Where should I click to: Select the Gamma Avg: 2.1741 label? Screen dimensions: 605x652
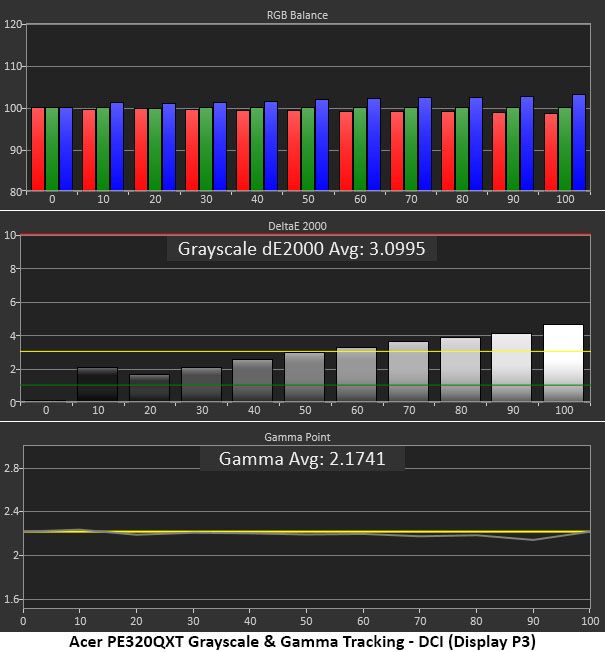pyautogui.click(x=302, y=459)
